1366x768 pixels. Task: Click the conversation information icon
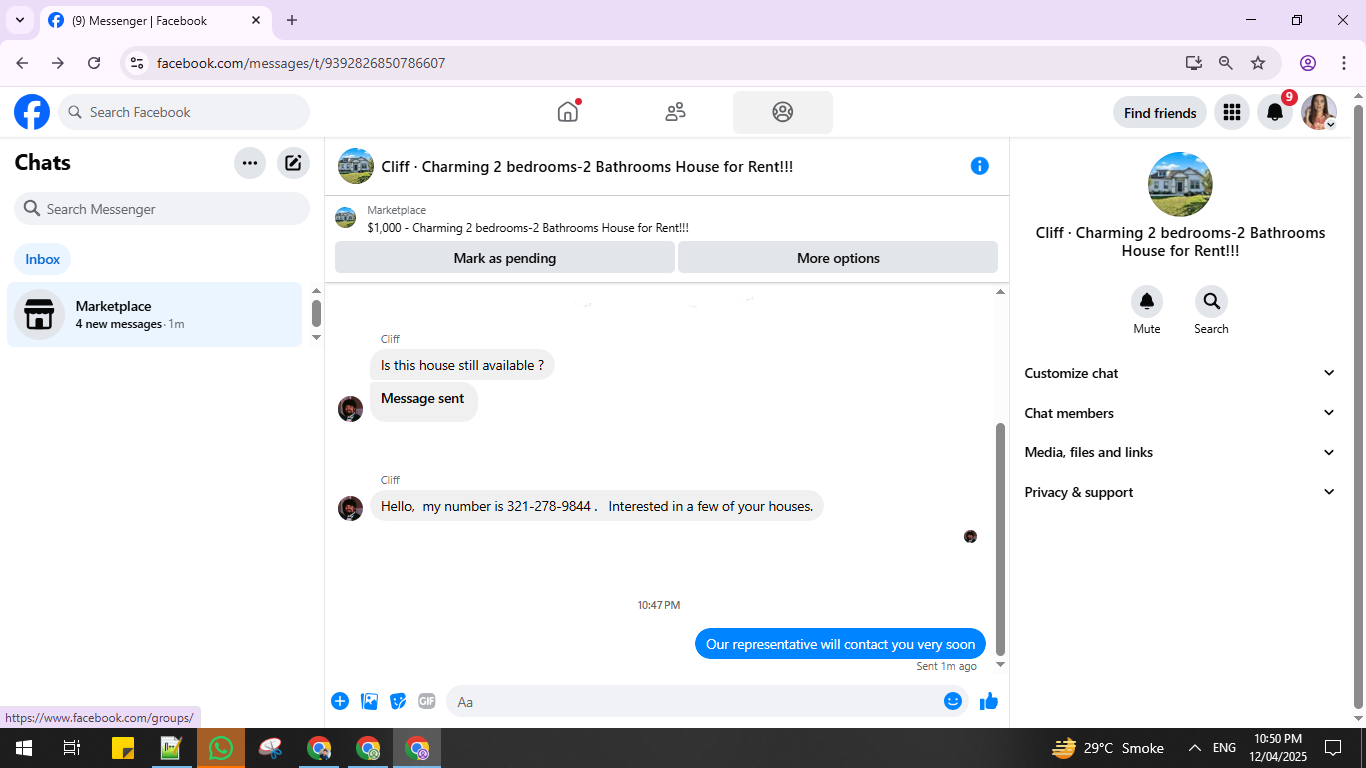pos(980,166)
